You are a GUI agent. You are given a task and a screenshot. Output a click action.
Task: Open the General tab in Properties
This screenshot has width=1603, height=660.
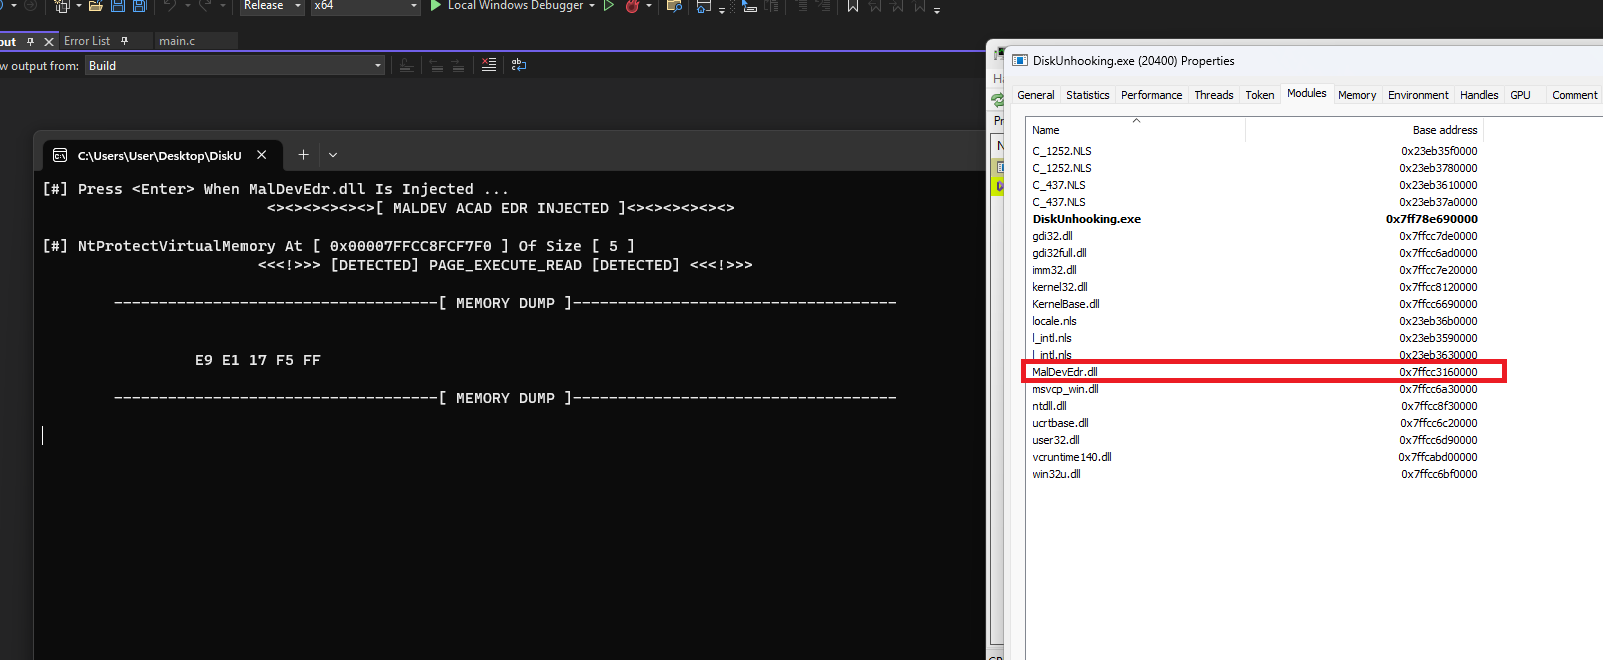click(1036, 95)
